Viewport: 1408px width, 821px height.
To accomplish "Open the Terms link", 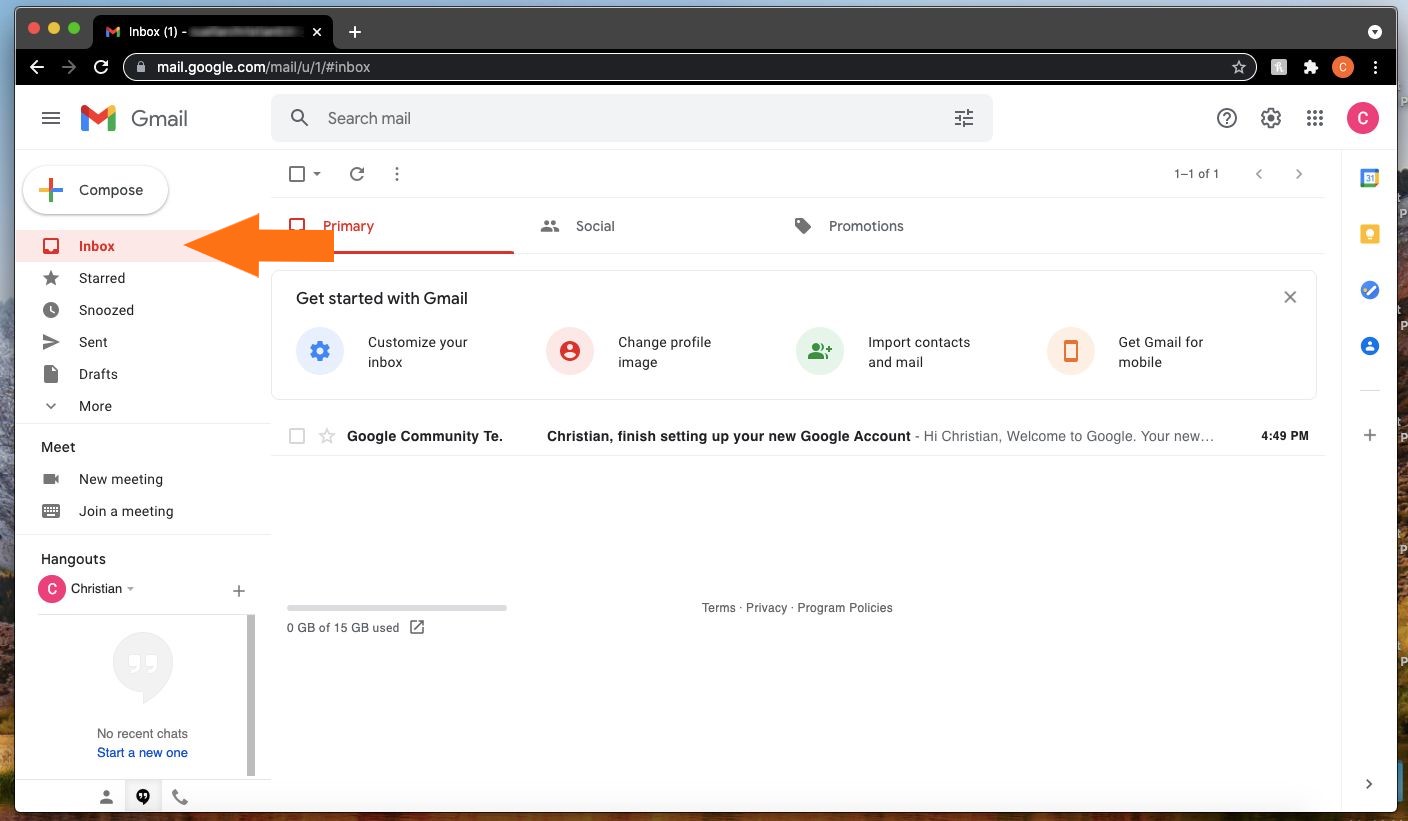I will [718, 608].
